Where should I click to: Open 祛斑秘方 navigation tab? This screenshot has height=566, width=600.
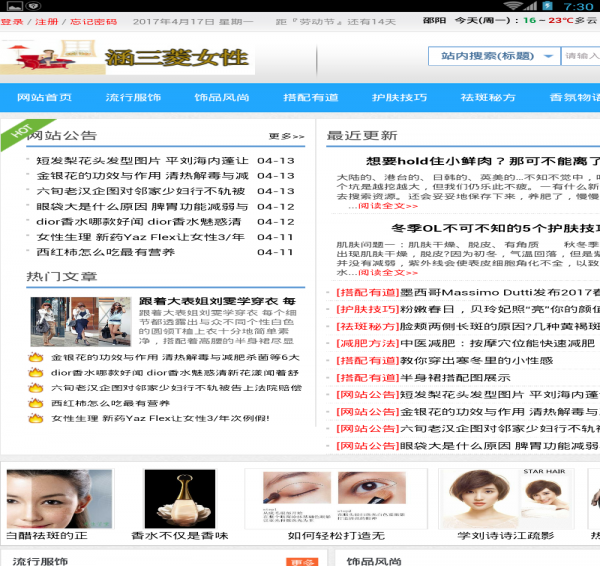488,98
